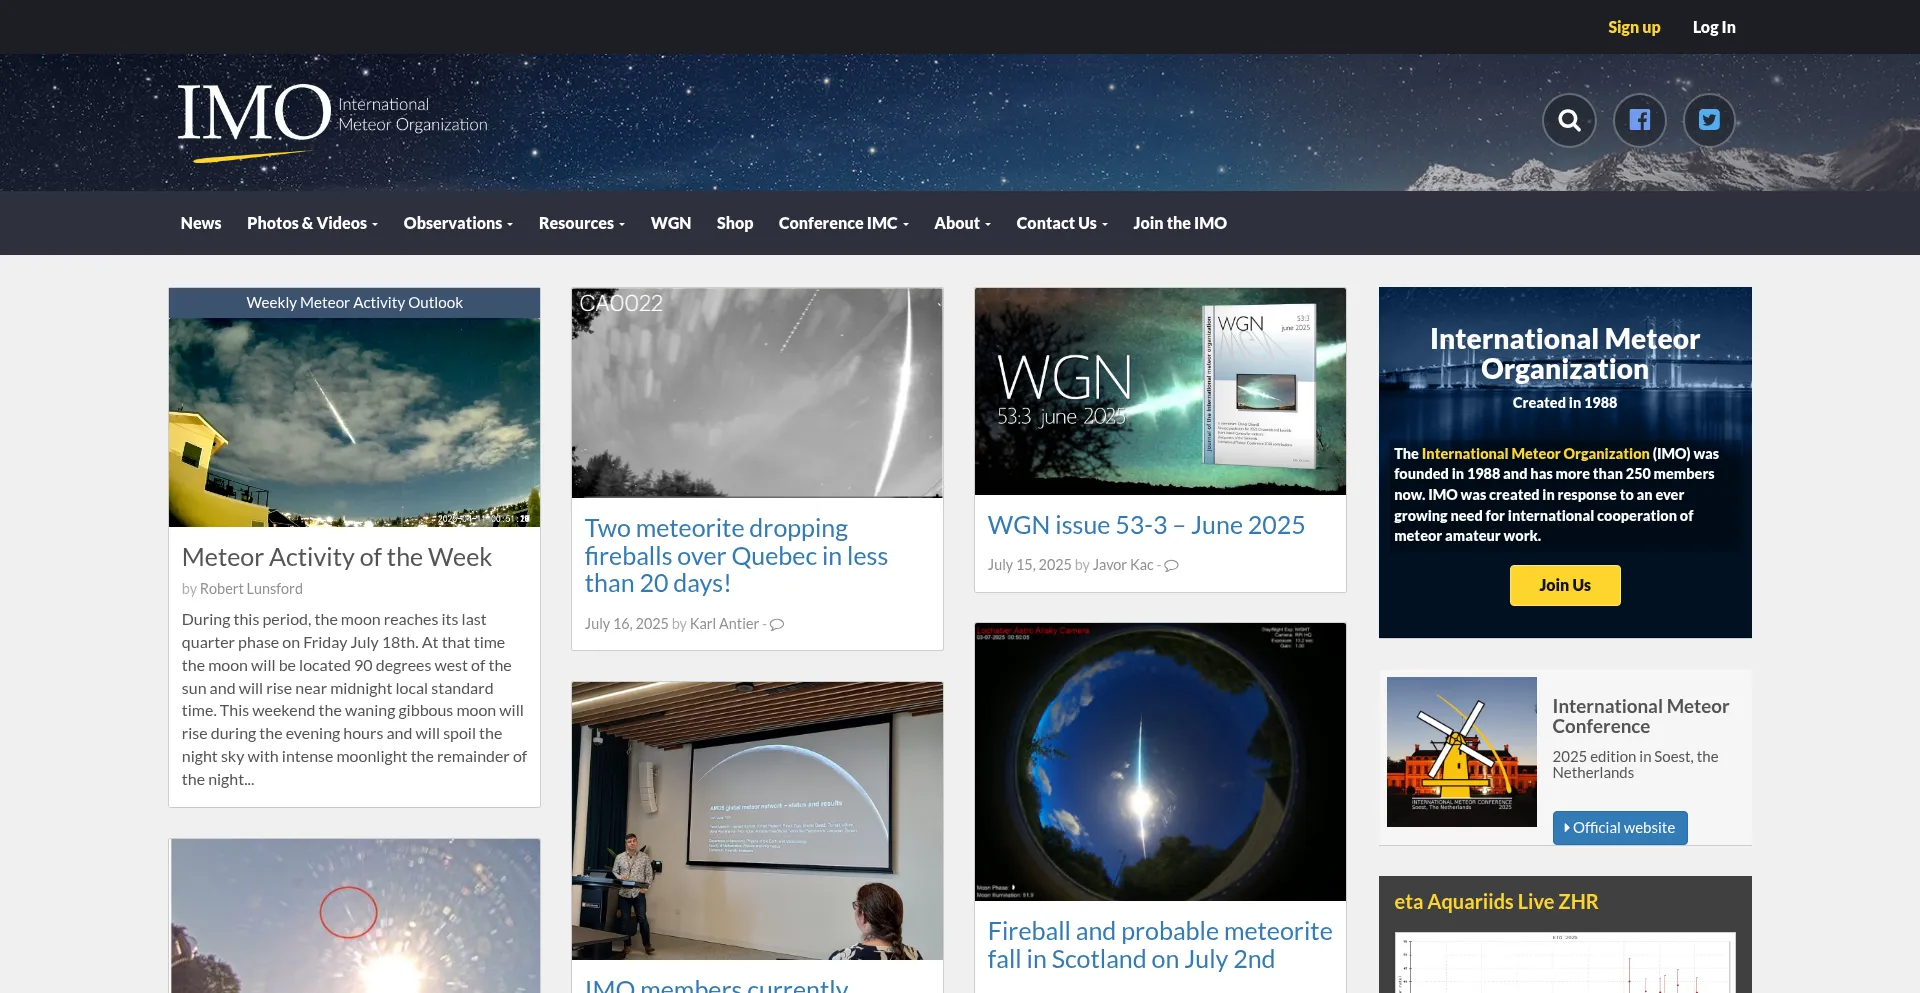Click the Log In link
1920x993 pixels.
1714,27
